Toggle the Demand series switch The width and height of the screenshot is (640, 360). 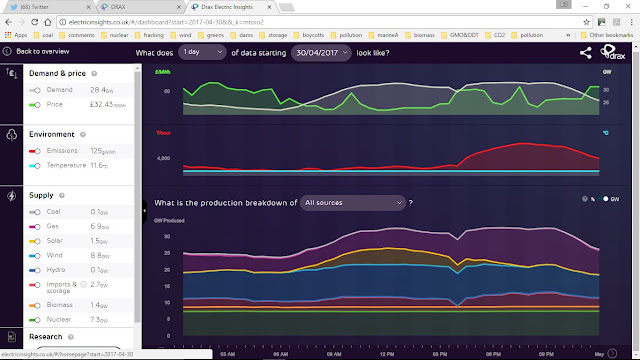[35, 90]
